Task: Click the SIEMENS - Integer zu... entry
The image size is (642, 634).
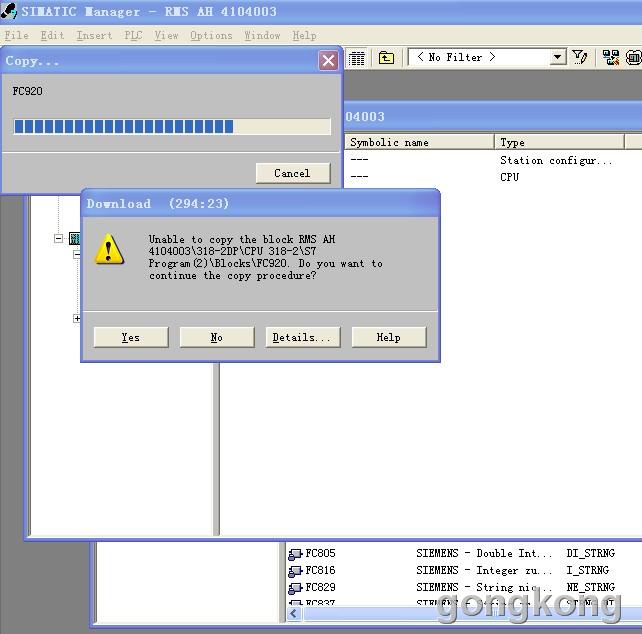Action: [x=484, y=570]
